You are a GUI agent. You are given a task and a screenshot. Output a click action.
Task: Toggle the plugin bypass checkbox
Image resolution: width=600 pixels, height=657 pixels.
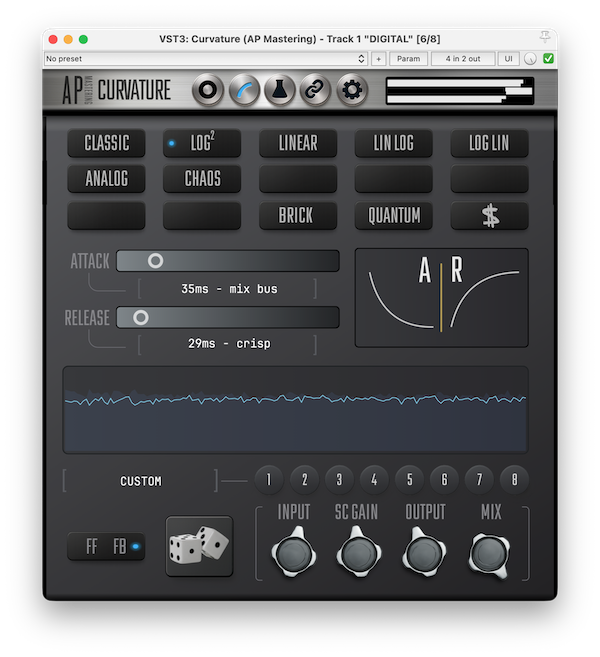(548, 59)
